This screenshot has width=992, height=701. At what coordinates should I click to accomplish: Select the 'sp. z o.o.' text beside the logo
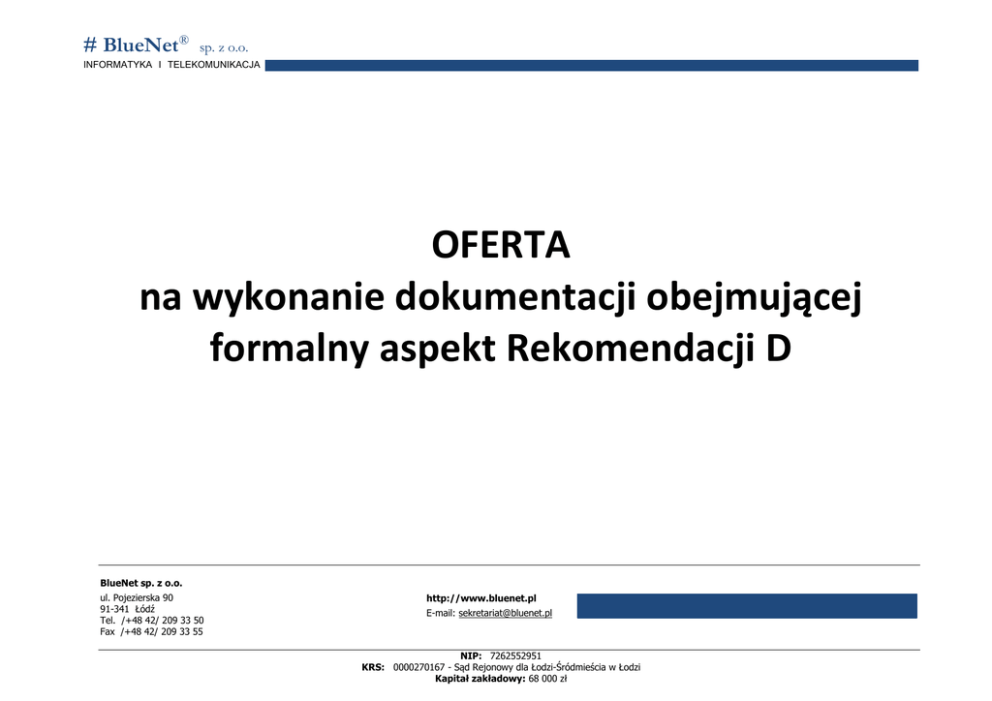[x=223, y=47]
